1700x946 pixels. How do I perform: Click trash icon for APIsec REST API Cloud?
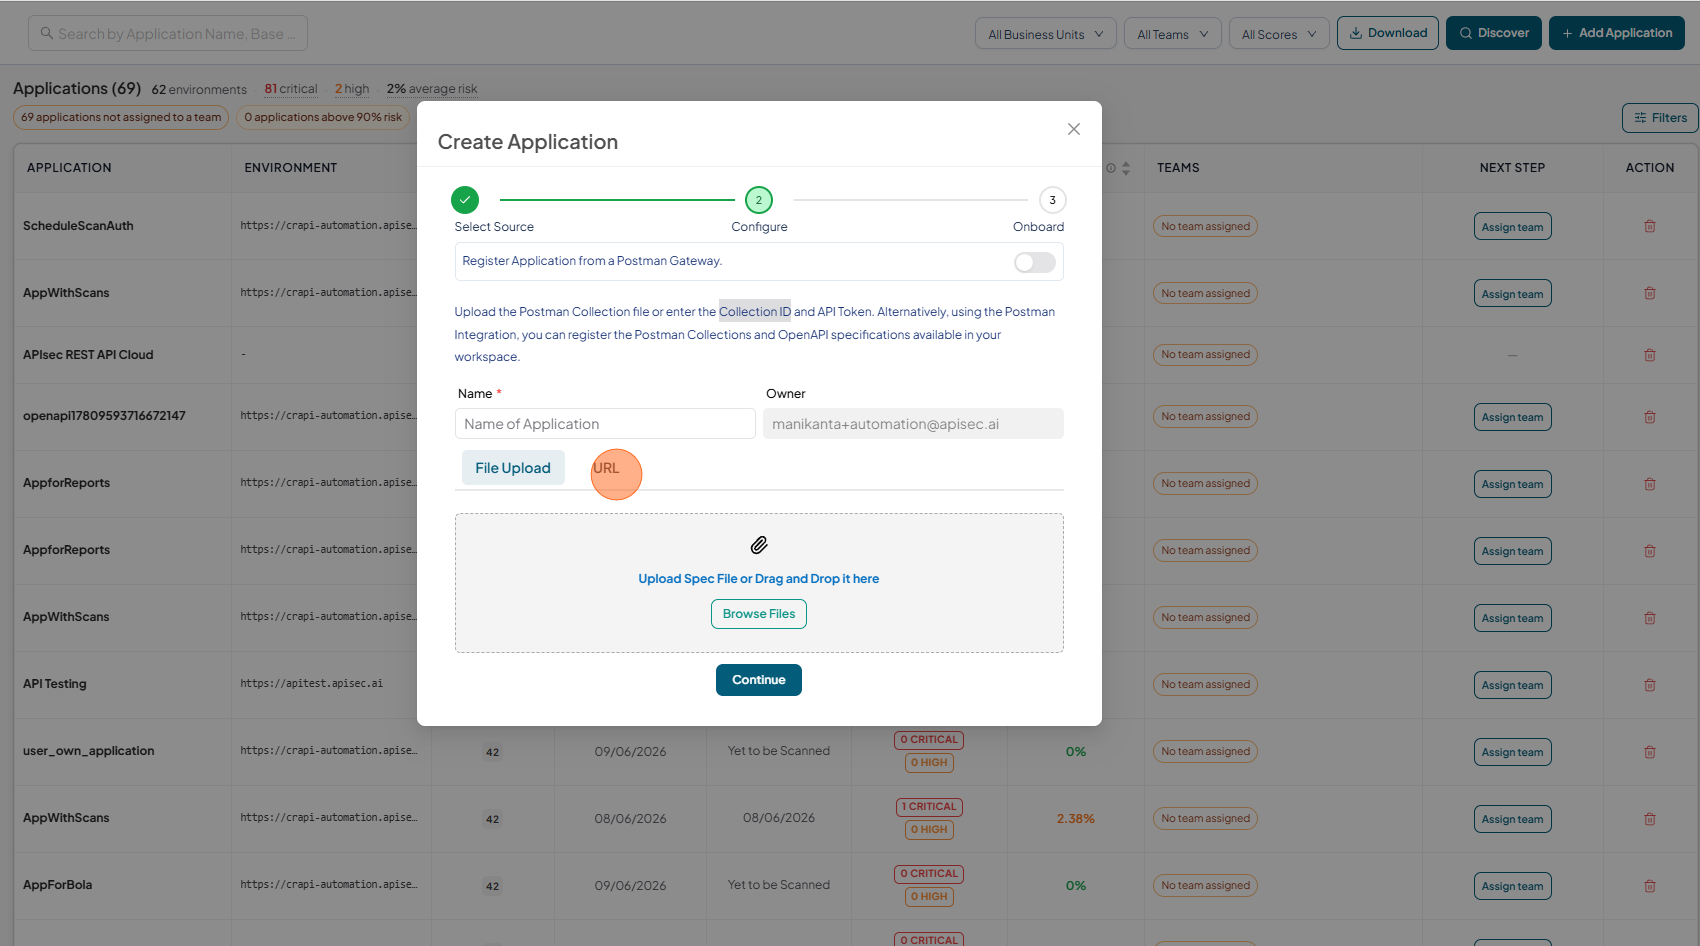[1650, 355]
